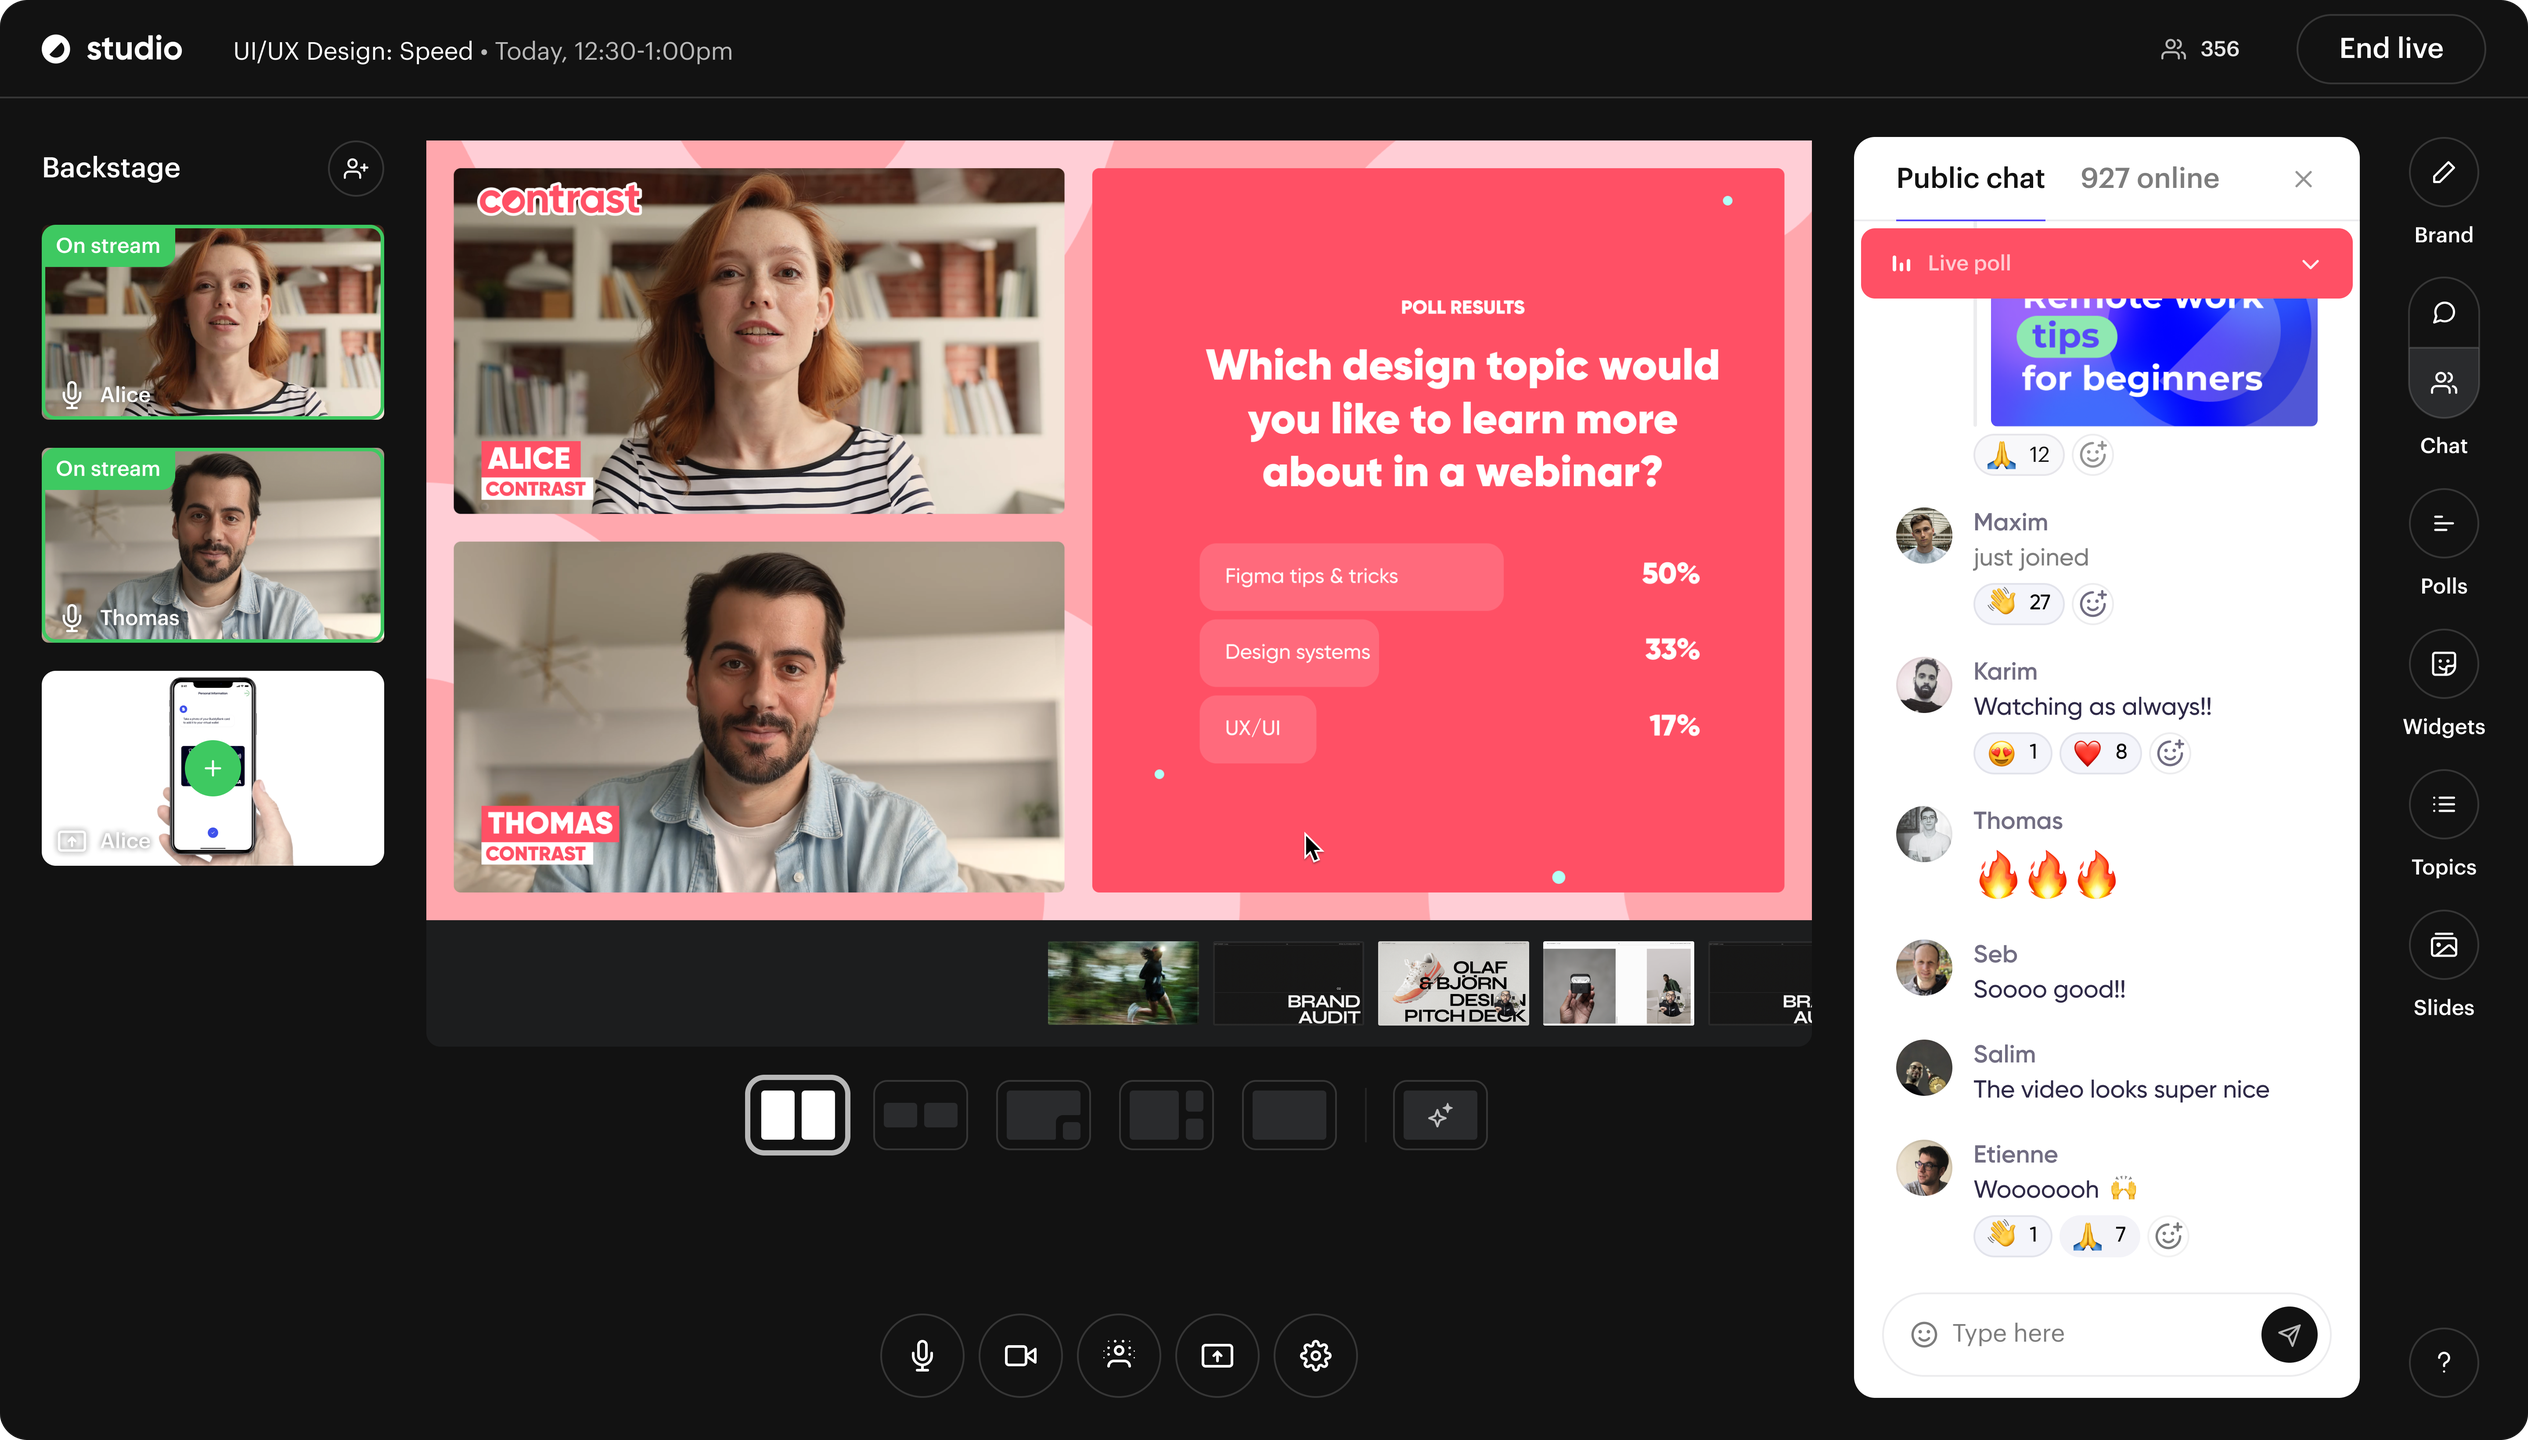Toggle the camera button
Screen dimensions: 2528x1440
pyautogui.click(x=1020, y=1355)
